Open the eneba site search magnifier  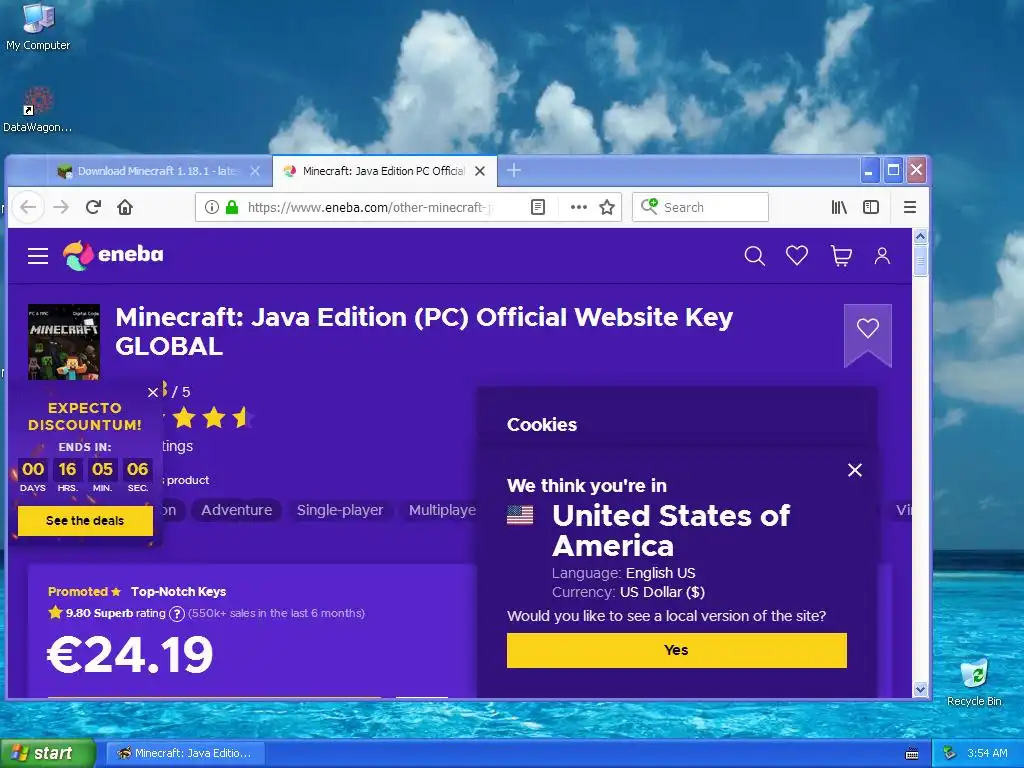[754, 255]
